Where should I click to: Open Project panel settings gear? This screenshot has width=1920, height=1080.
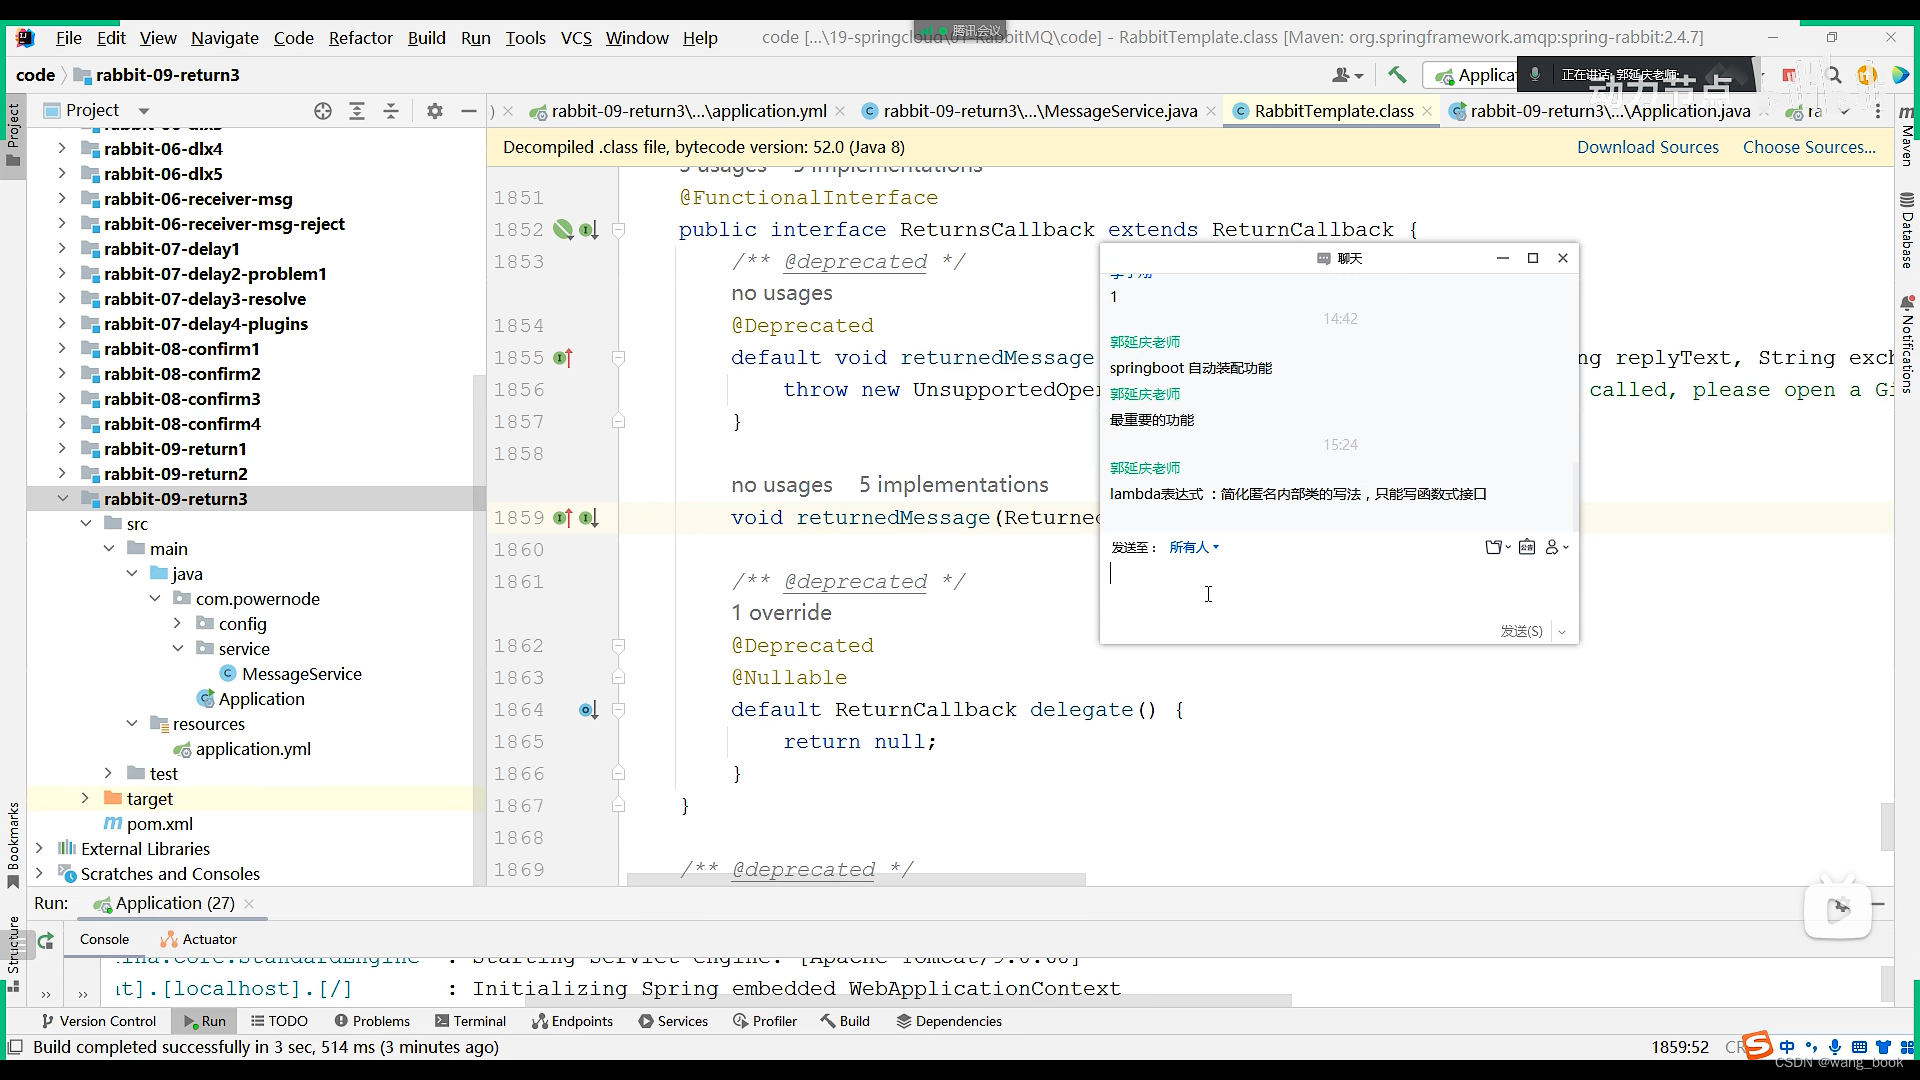click(434, 111)
